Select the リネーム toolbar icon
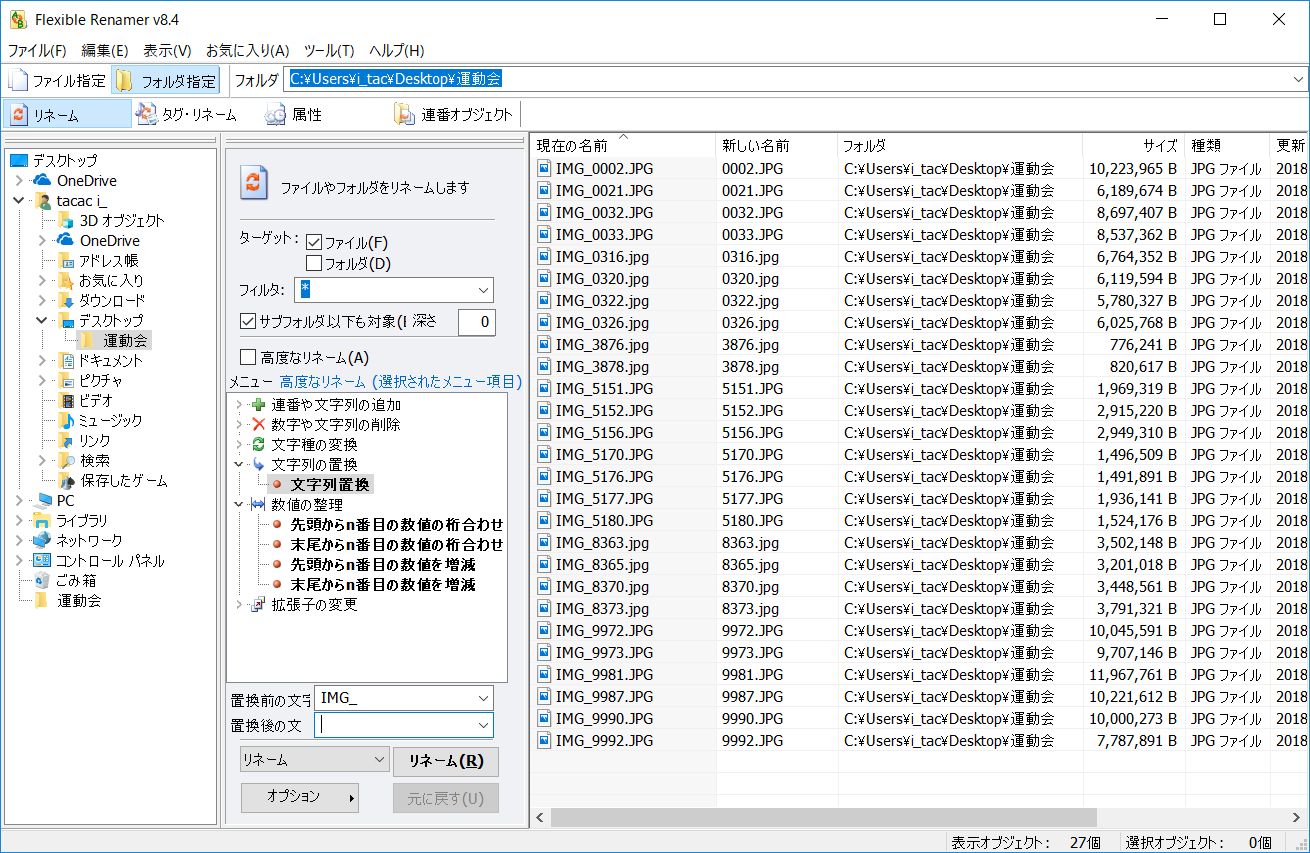The image size is (1310, 853). point(66,113)
